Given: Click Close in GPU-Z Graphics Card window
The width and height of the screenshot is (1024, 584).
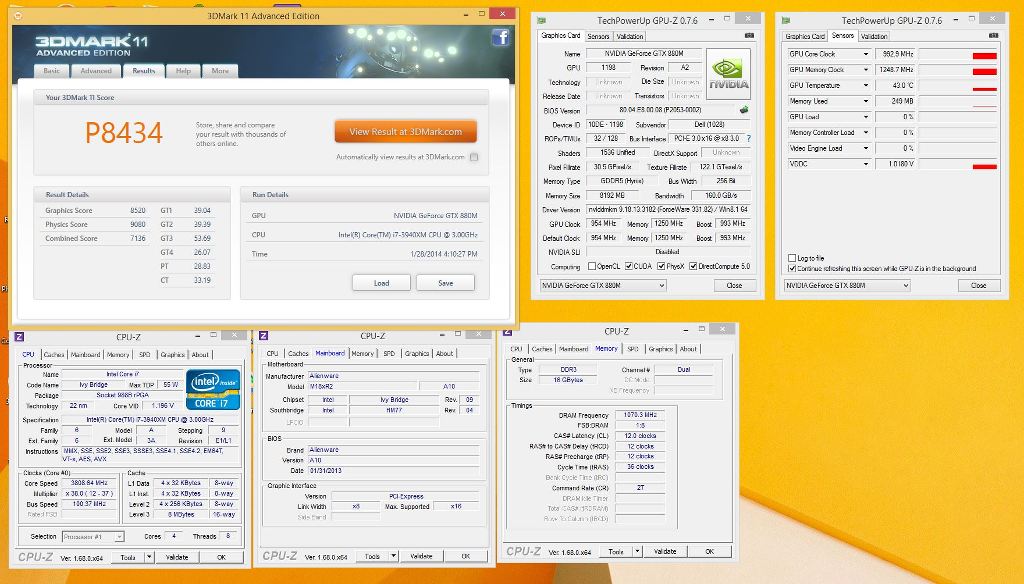Looking at the screenshot, I should [x=734, y=285].
